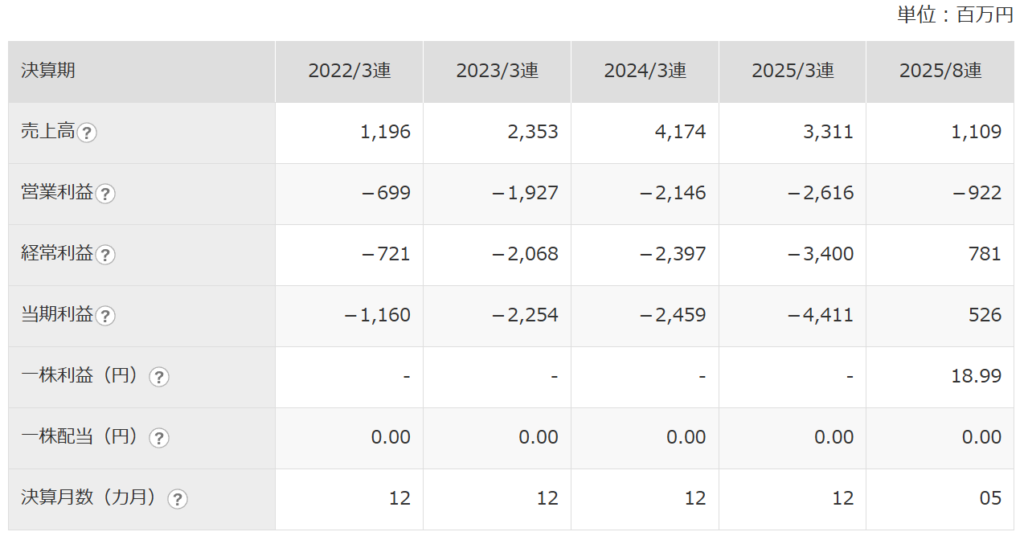1024x540 pixels.
Task: Click the help icon beside 売上高
Action: point(87,133)
